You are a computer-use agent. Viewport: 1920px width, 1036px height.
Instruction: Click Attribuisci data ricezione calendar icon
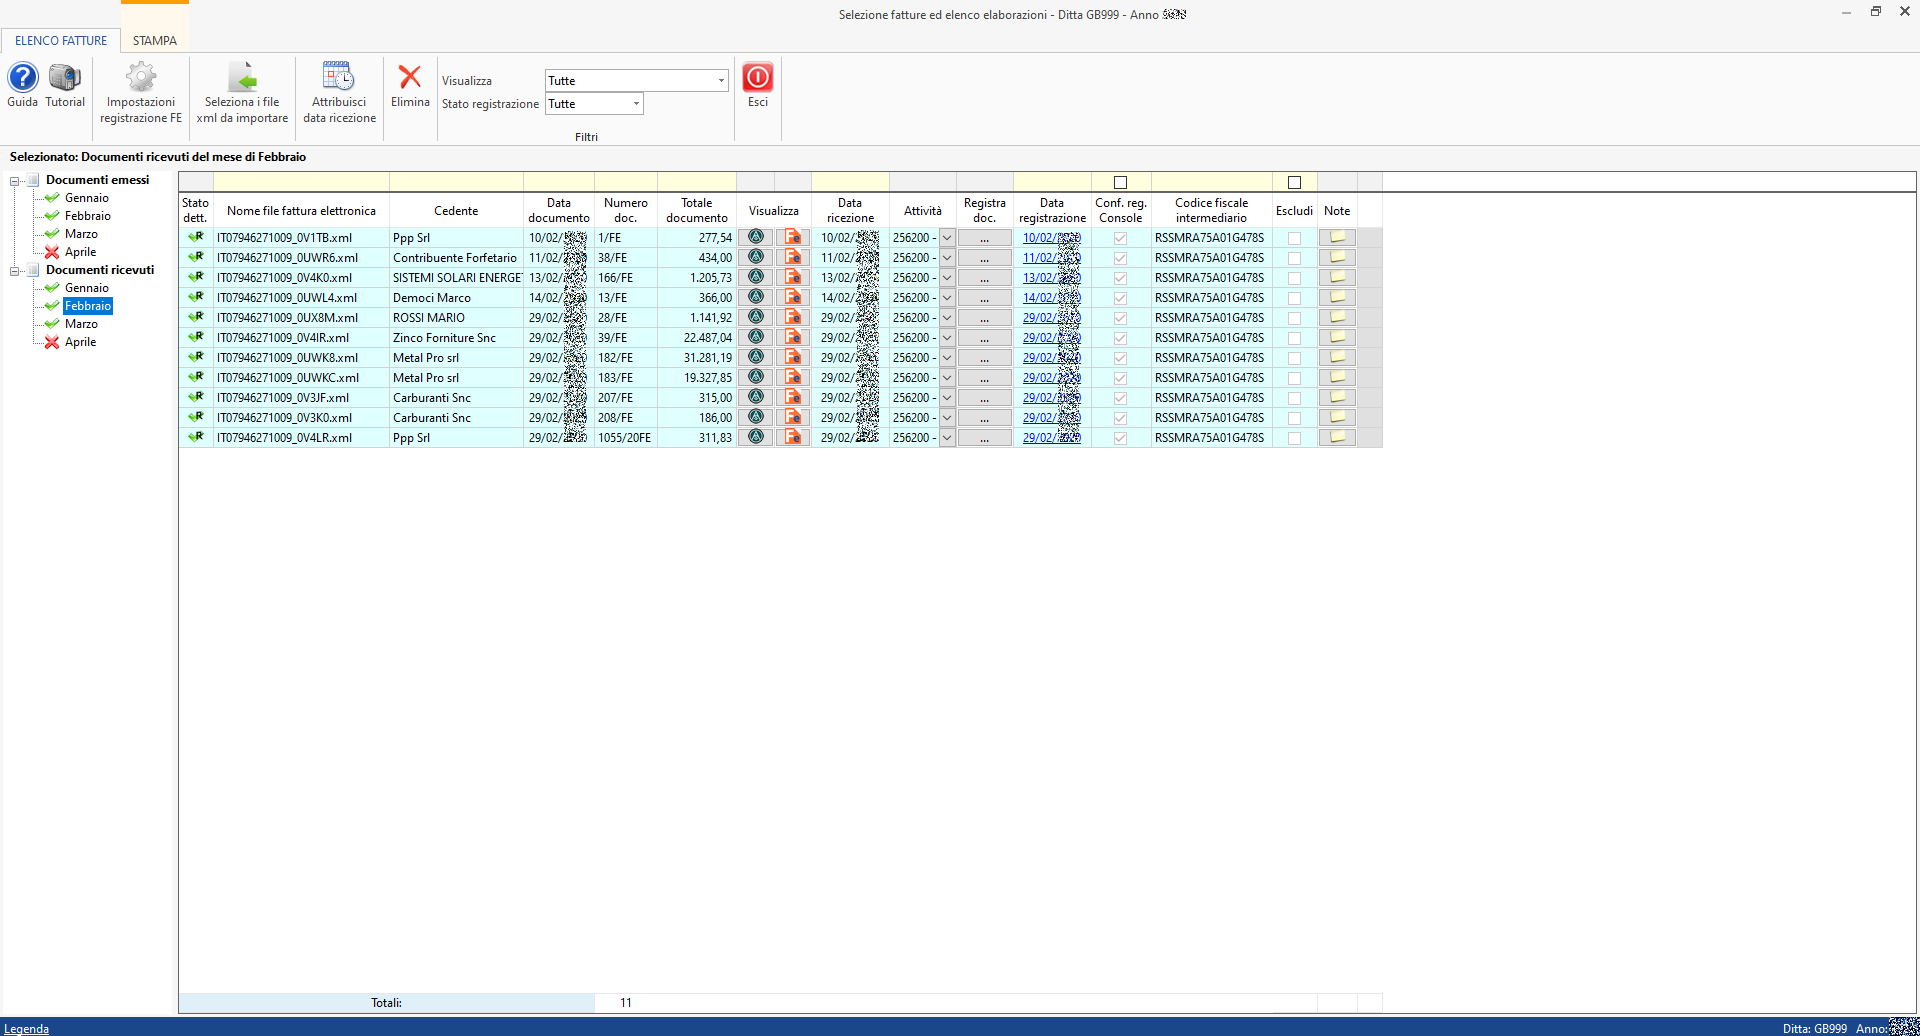click(x=339, y=78)
